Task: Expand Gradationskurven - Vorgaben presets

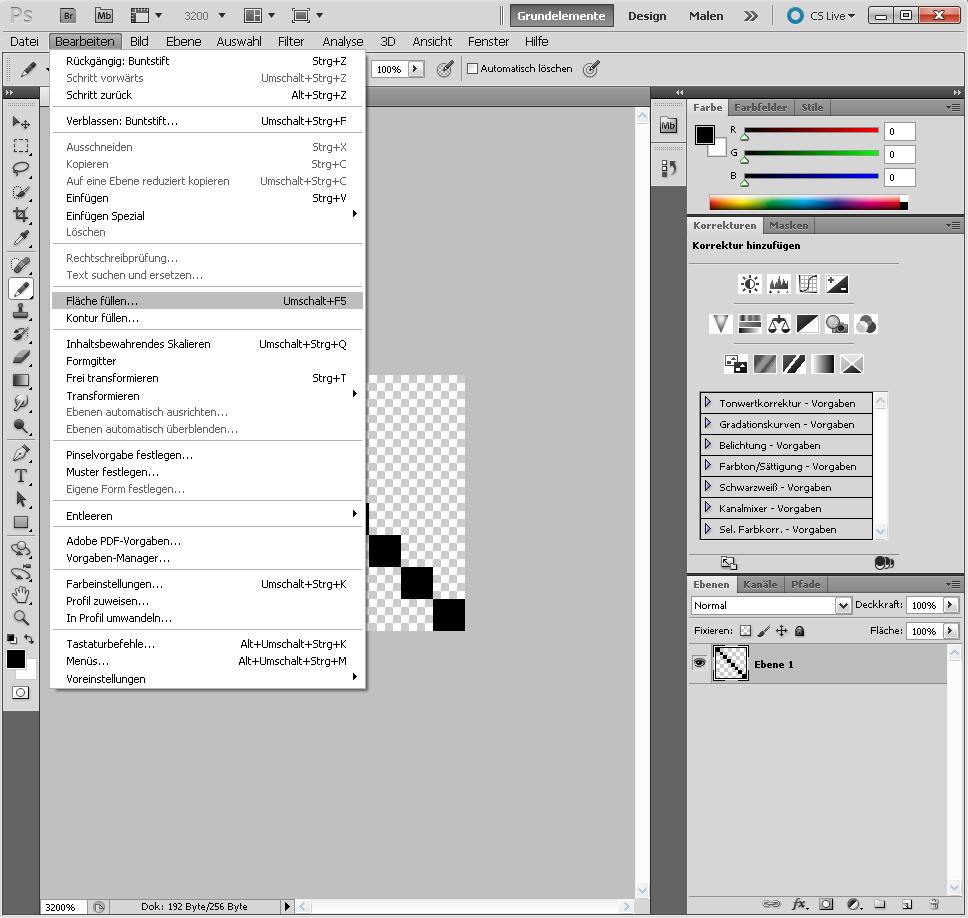Action: [x=708, y=424]
